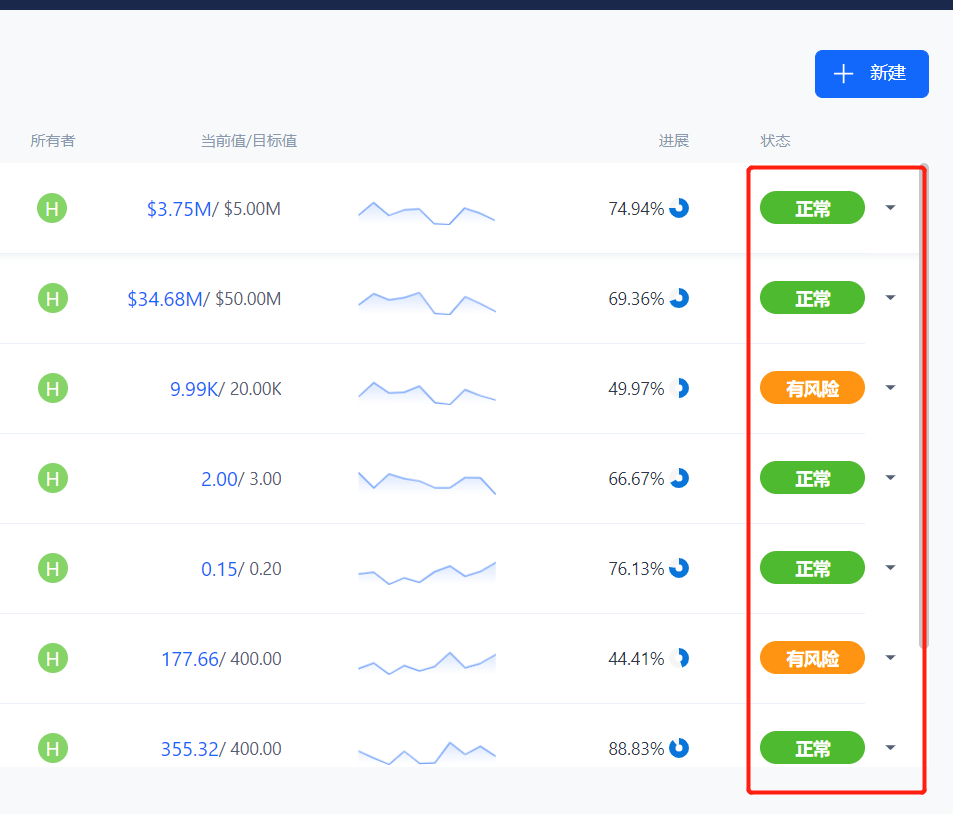Click progress ring icon beside 66.67%
953x814 pixels.
(x=679, y=478)
